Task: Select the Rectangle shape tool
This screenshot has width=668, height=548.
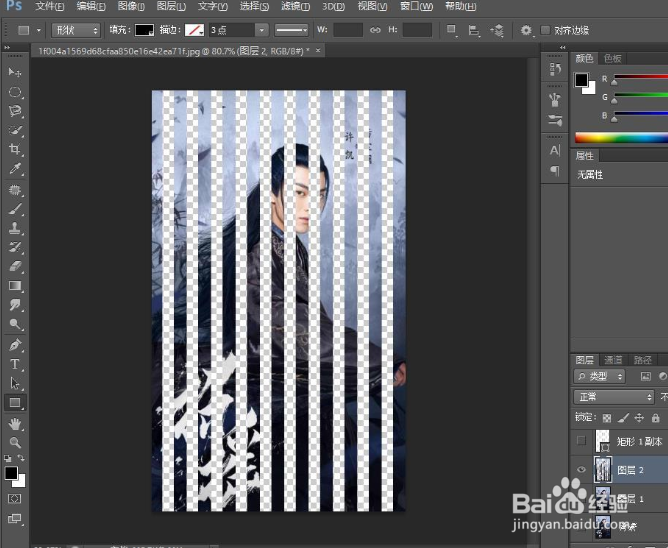Action: pos(14,403)
